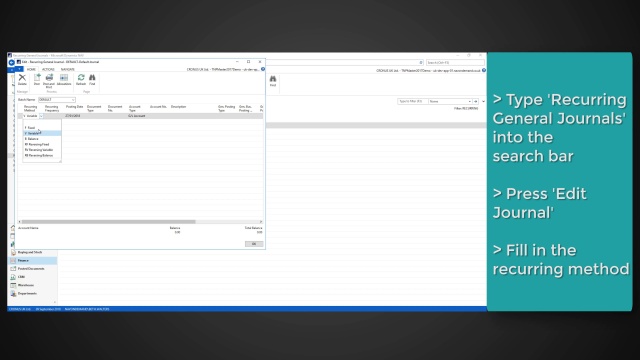The height and width of the screenshot is (360, 640).
Task: Click the Find binoculars in the journal ribbon
Action: point(92,79)
